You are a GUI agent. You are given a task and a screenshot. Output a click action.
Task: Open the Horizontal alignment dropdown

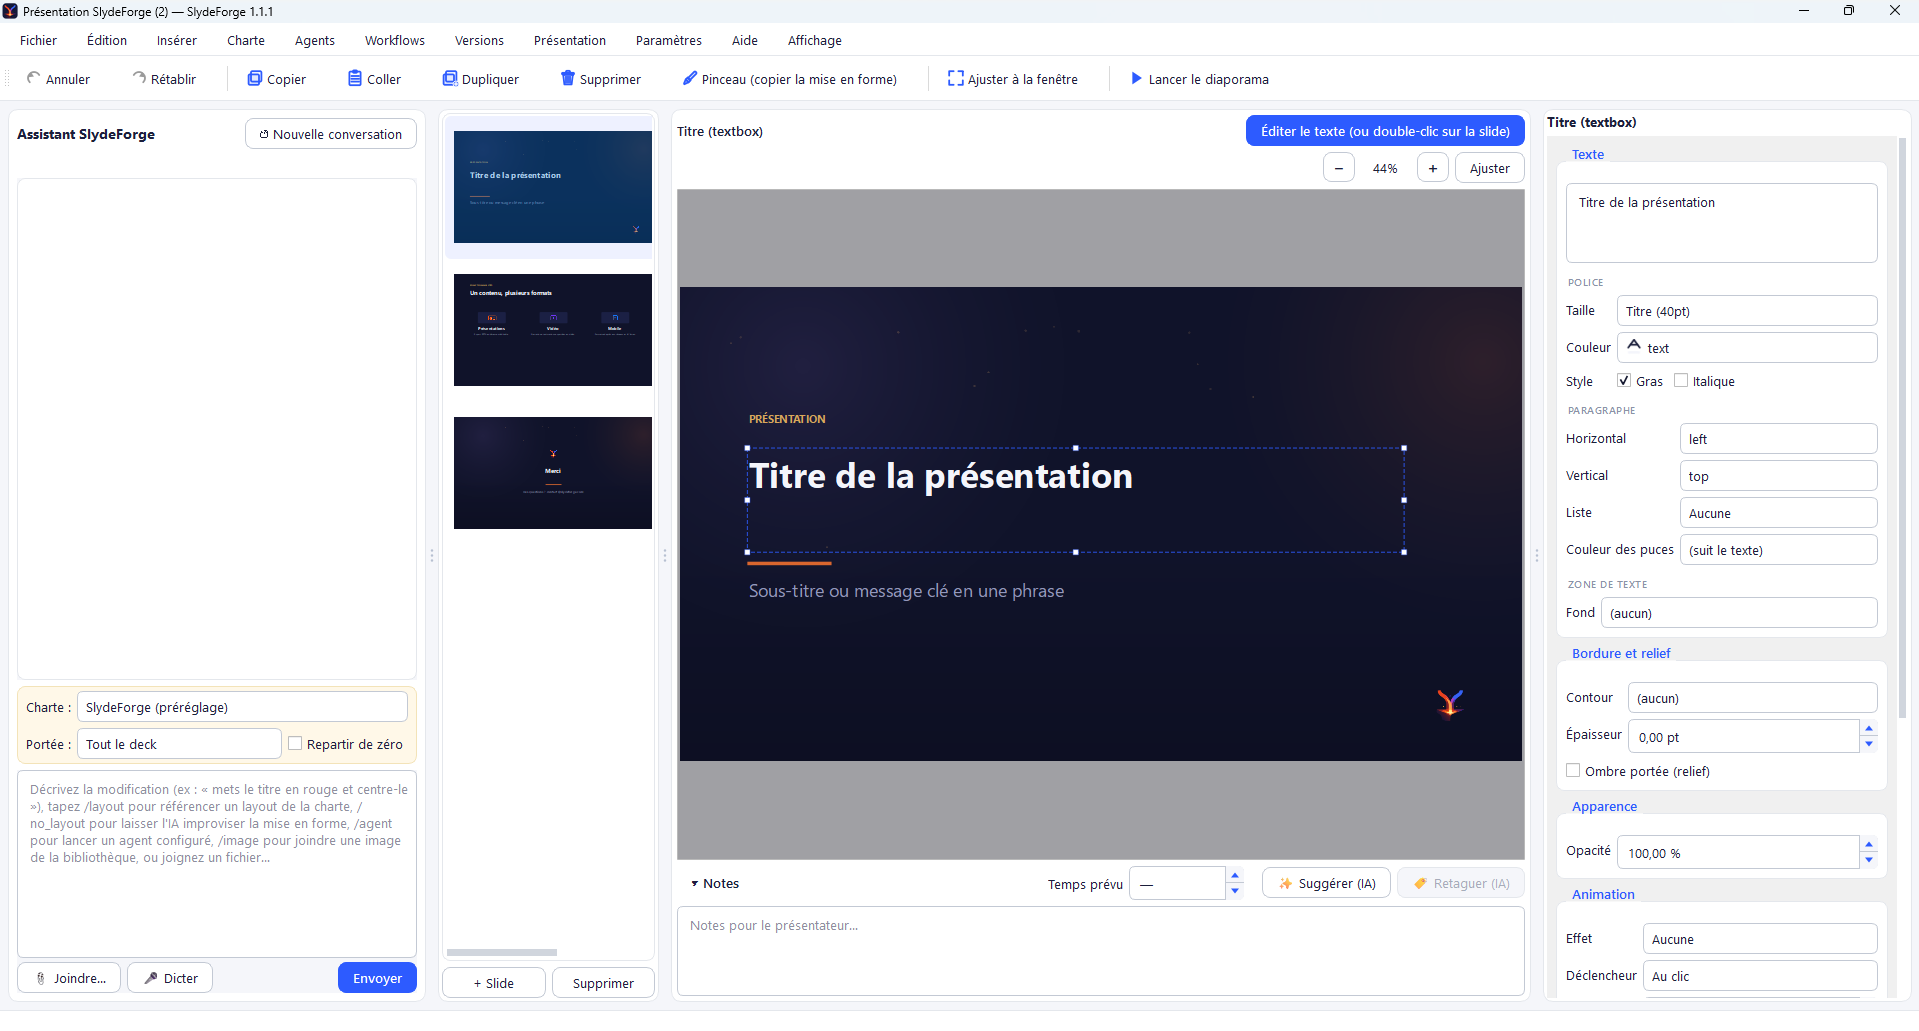(x=1778, y=439)
